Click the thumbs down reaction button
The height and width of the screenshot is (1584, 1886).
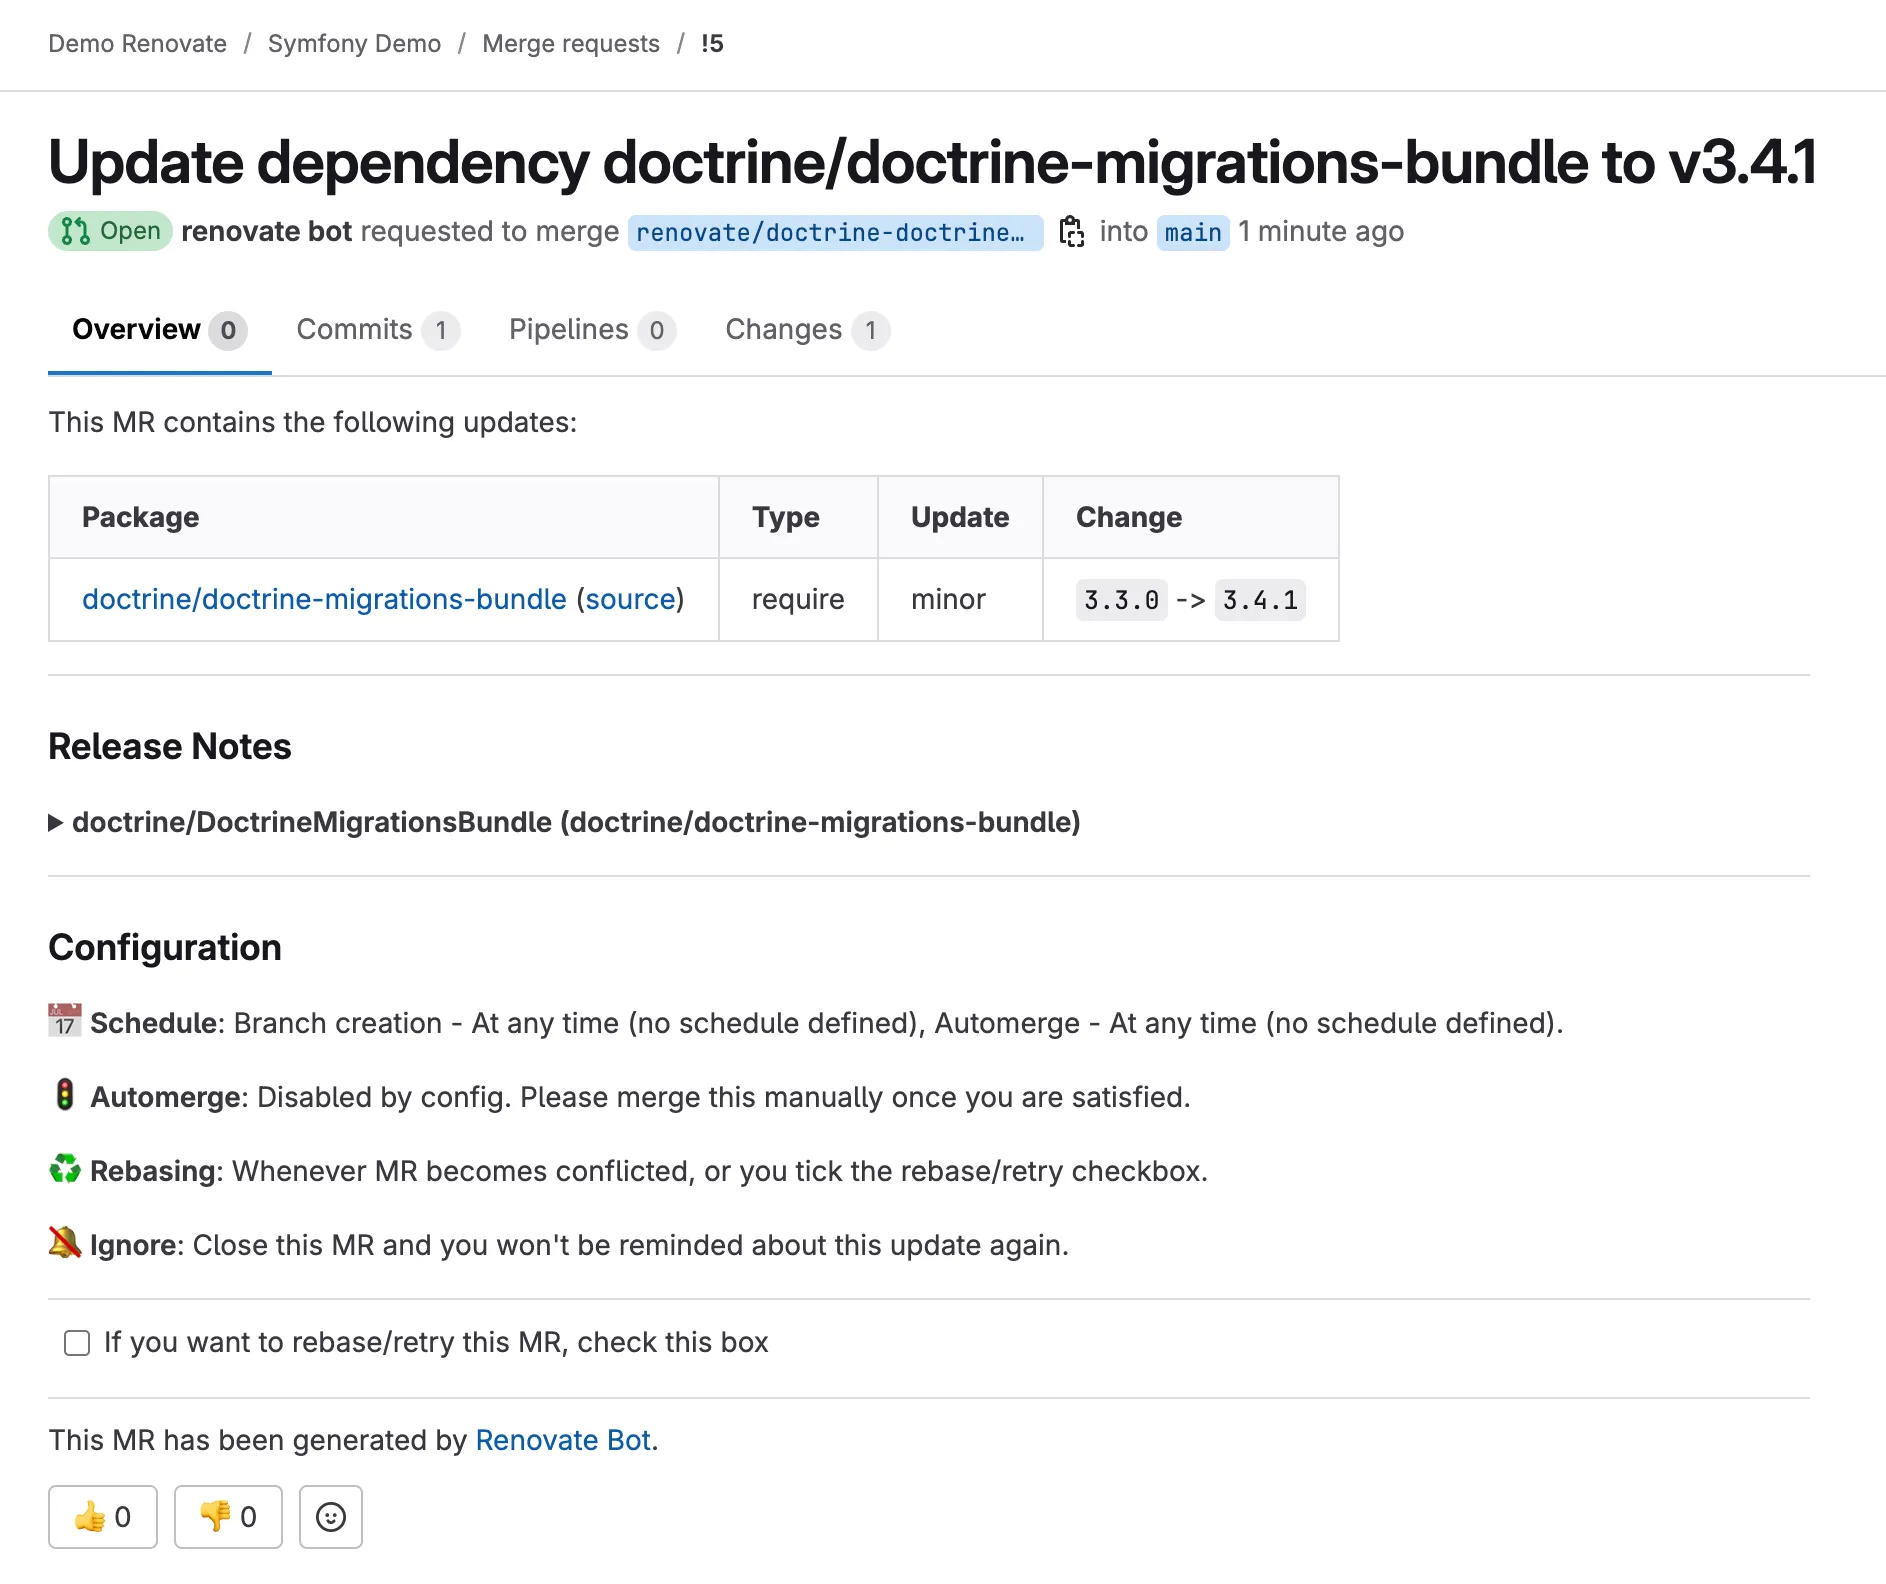point(228,1517)
